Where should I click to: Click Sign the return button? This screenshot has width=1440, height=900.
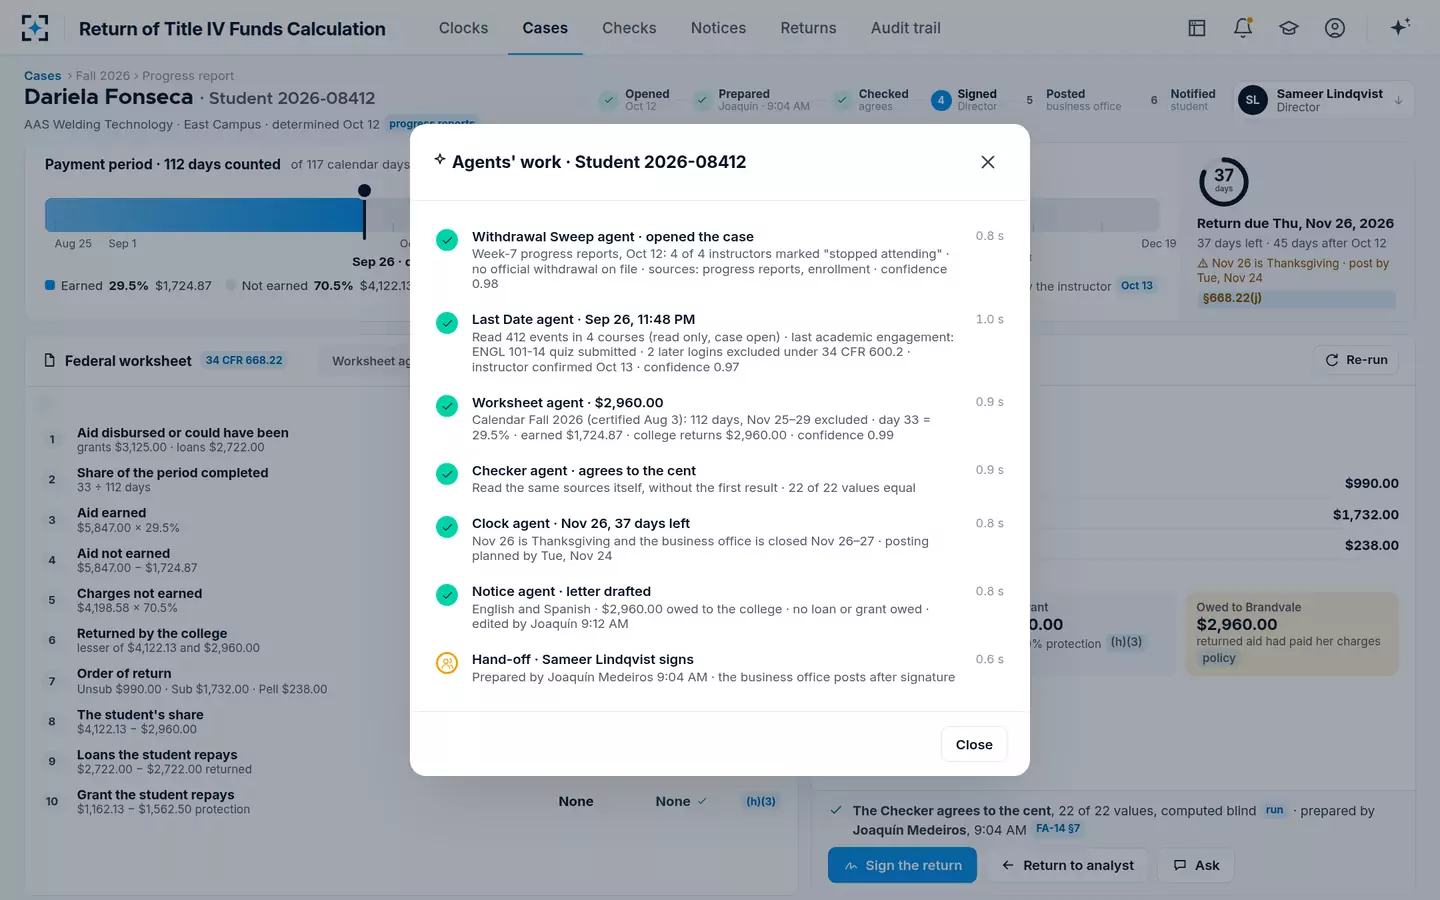902,865
